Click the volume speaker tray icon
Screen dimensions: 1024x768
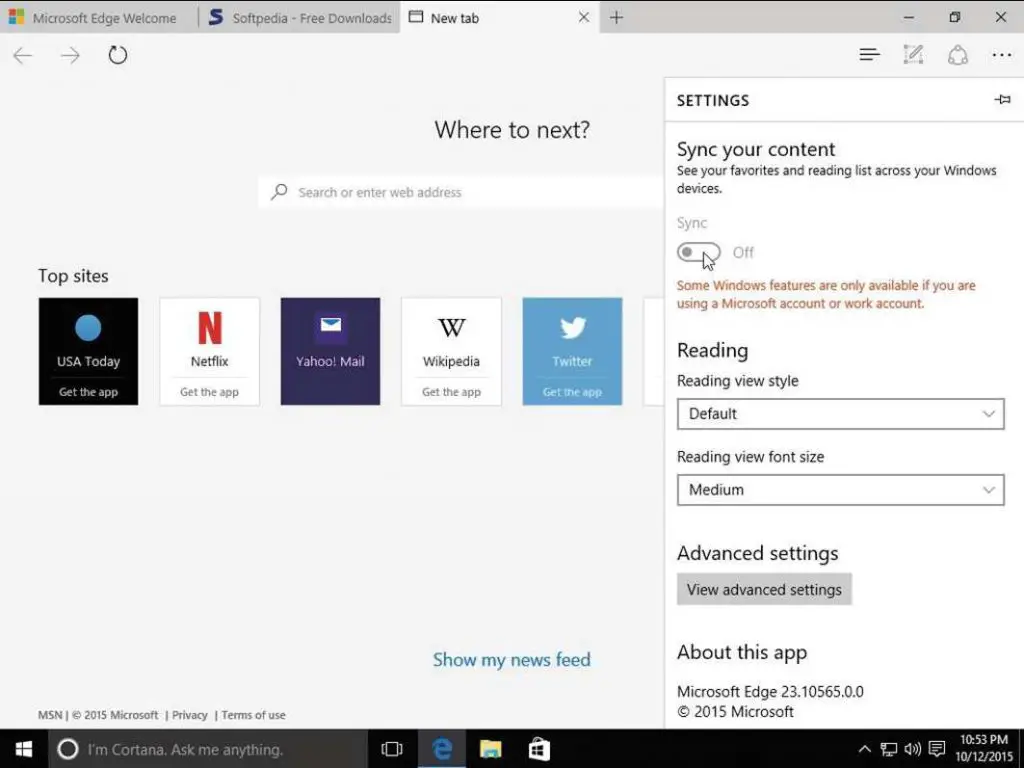pyautogui.click(x=912, y=749)
